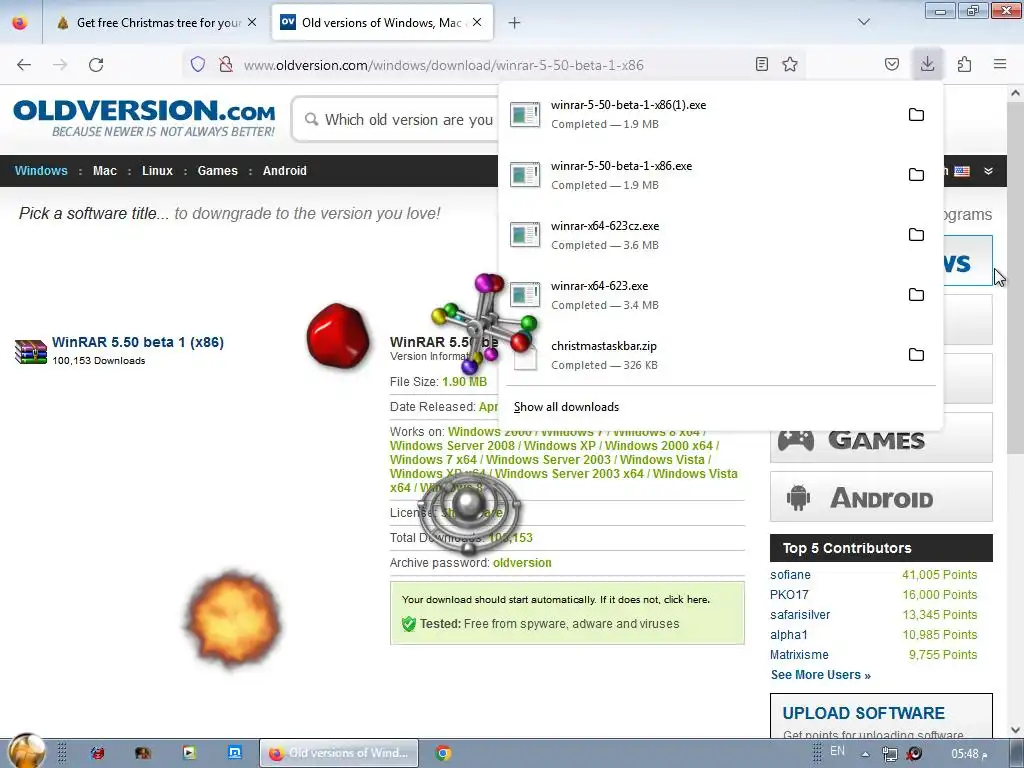Click Windows Server 2008 compatibility link
The image size is (1024, 768).
click(x=453, y=445)
